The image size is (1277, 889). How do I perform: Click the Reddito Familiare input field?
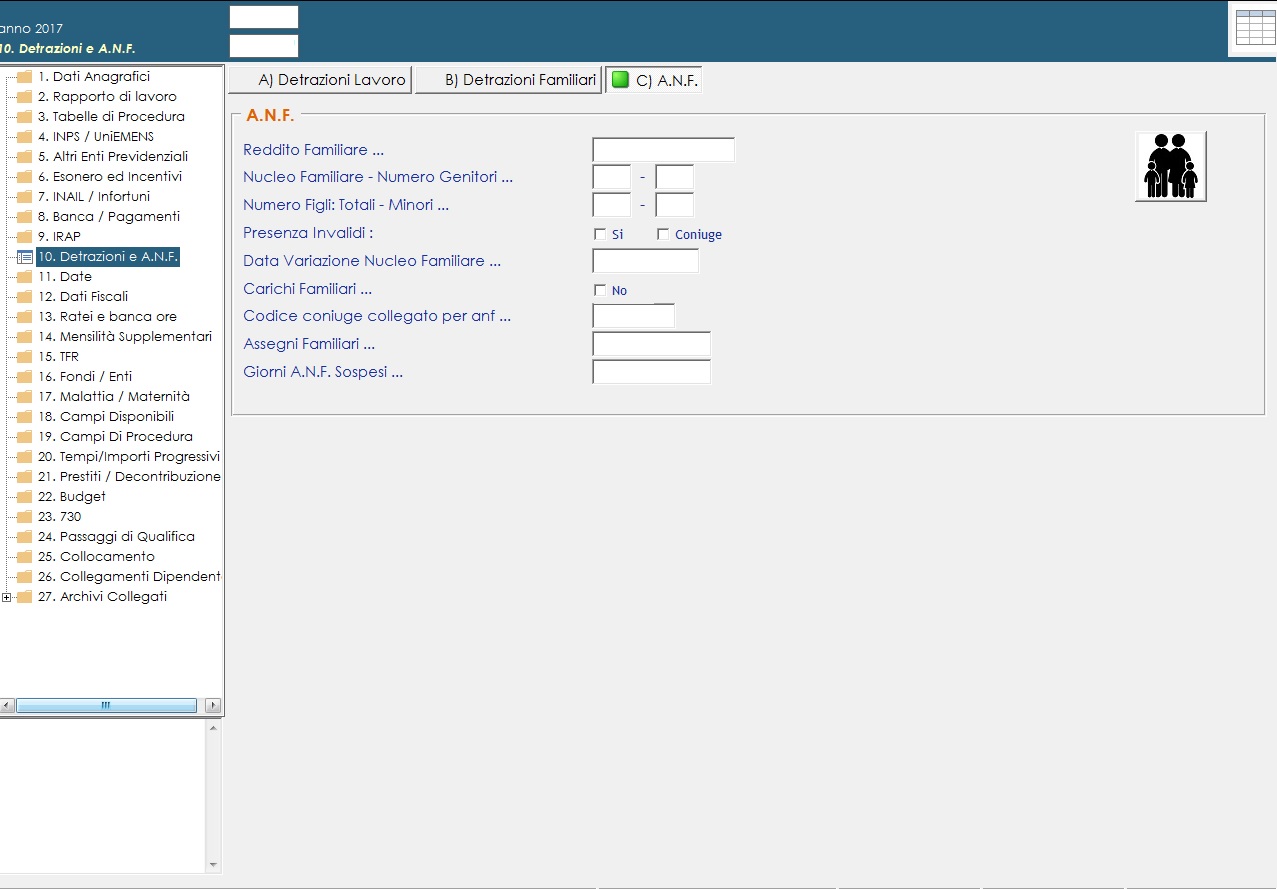(x=663, y=150)
